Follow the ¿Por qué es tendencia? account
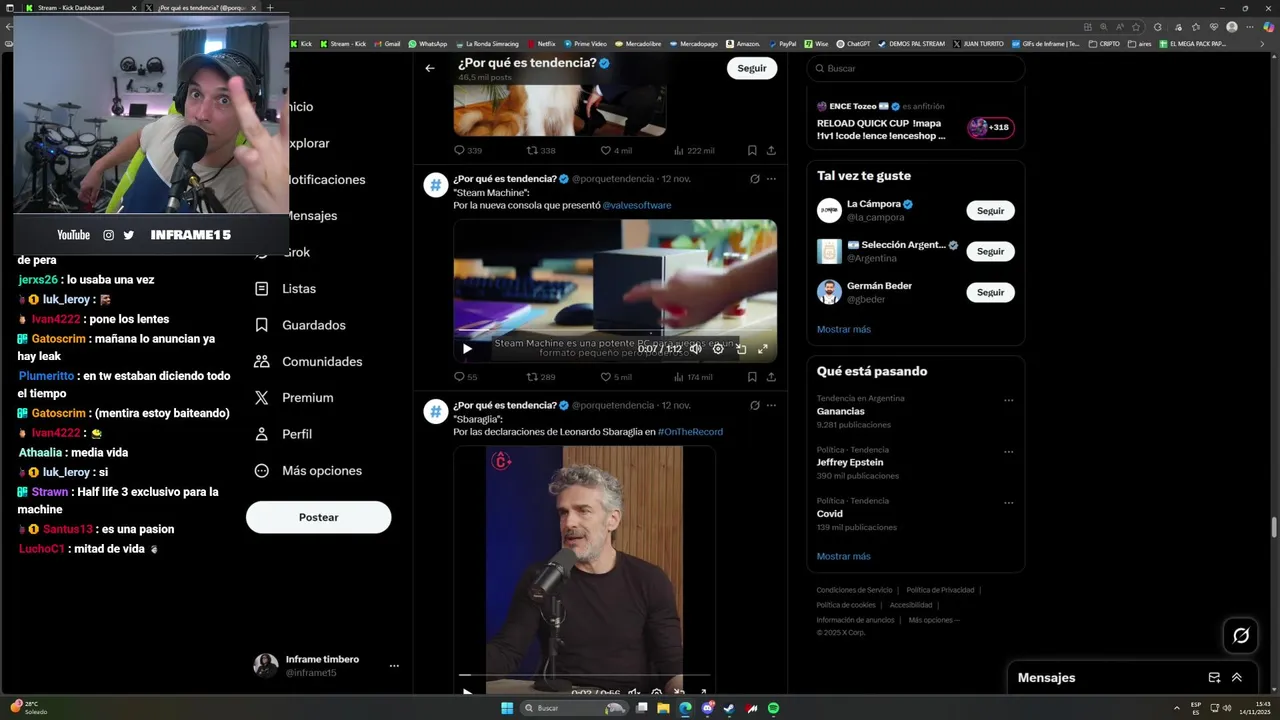Image resolution: width=1280 pixels, height=720 pixels. 751,68
